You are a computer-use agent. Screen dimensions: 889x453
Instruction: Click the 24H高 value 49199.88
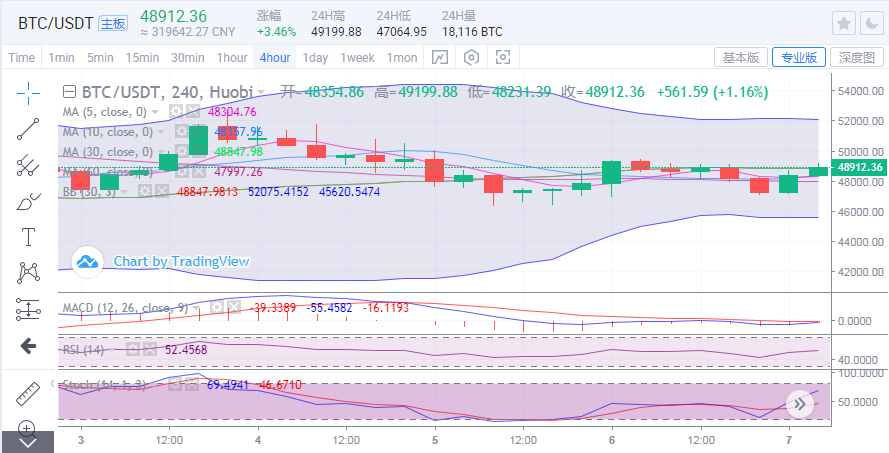(x=336, y=32)
